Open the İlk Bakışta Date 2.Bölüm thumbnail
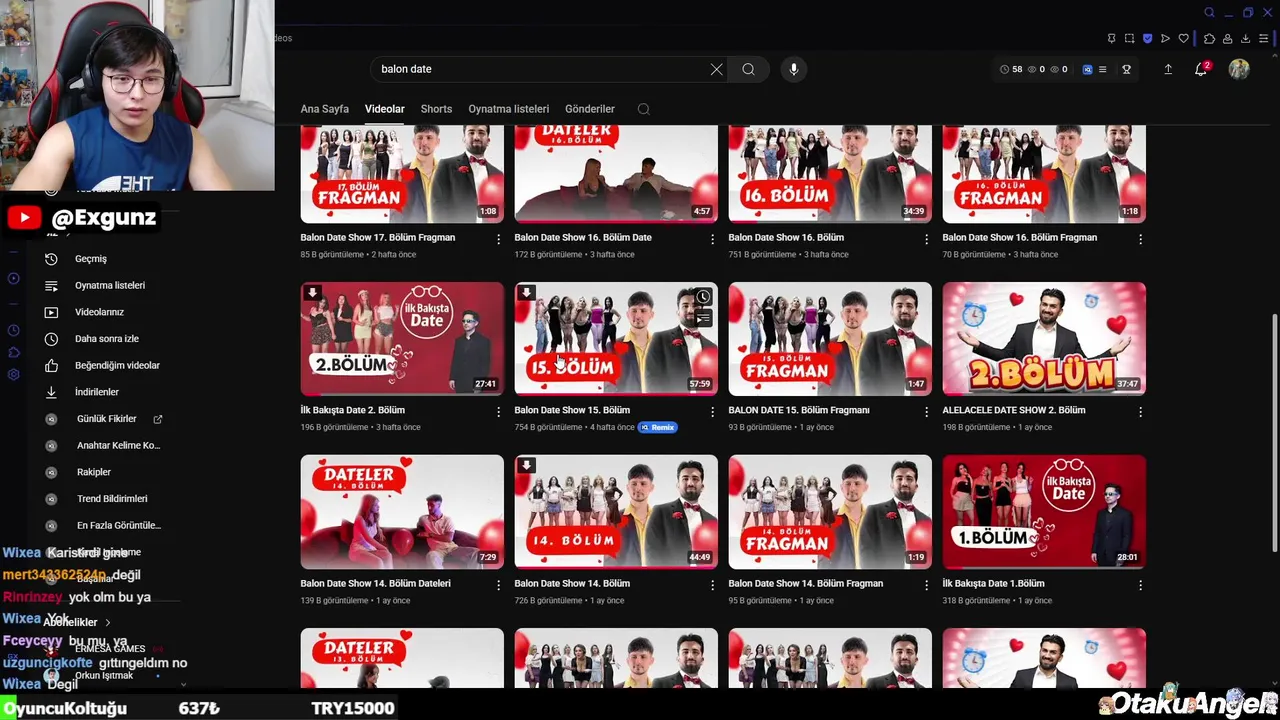The image size is (1280, 720). click(x=402, y=339)
